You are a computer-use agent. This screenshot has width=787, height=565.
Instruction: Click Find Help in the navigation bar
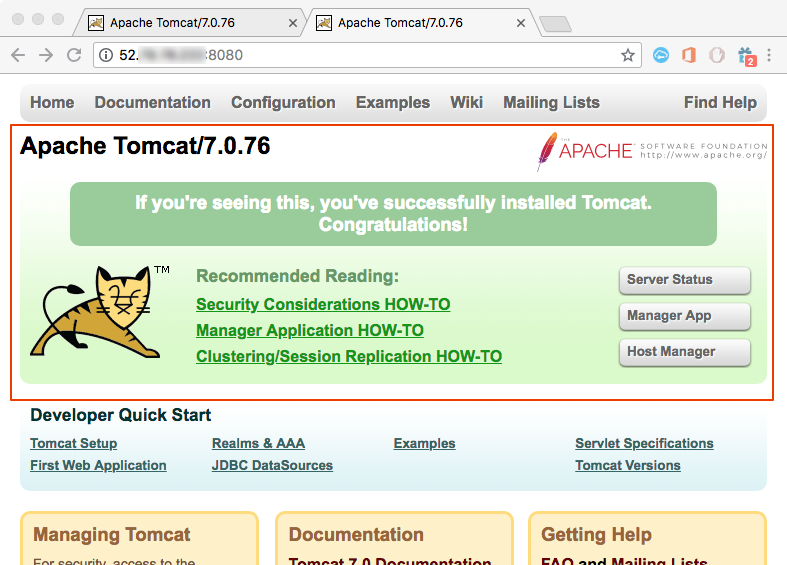[x=720, y=102]
